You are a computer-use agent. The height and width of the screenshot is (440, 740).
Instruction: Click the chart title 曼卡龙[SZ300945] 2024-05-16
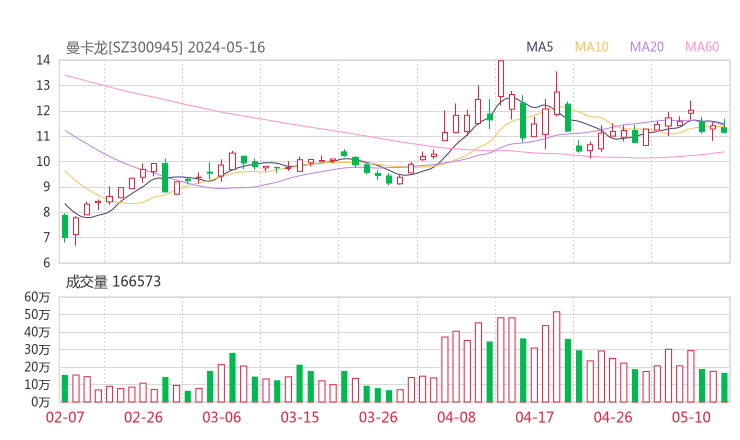[166, 47]
